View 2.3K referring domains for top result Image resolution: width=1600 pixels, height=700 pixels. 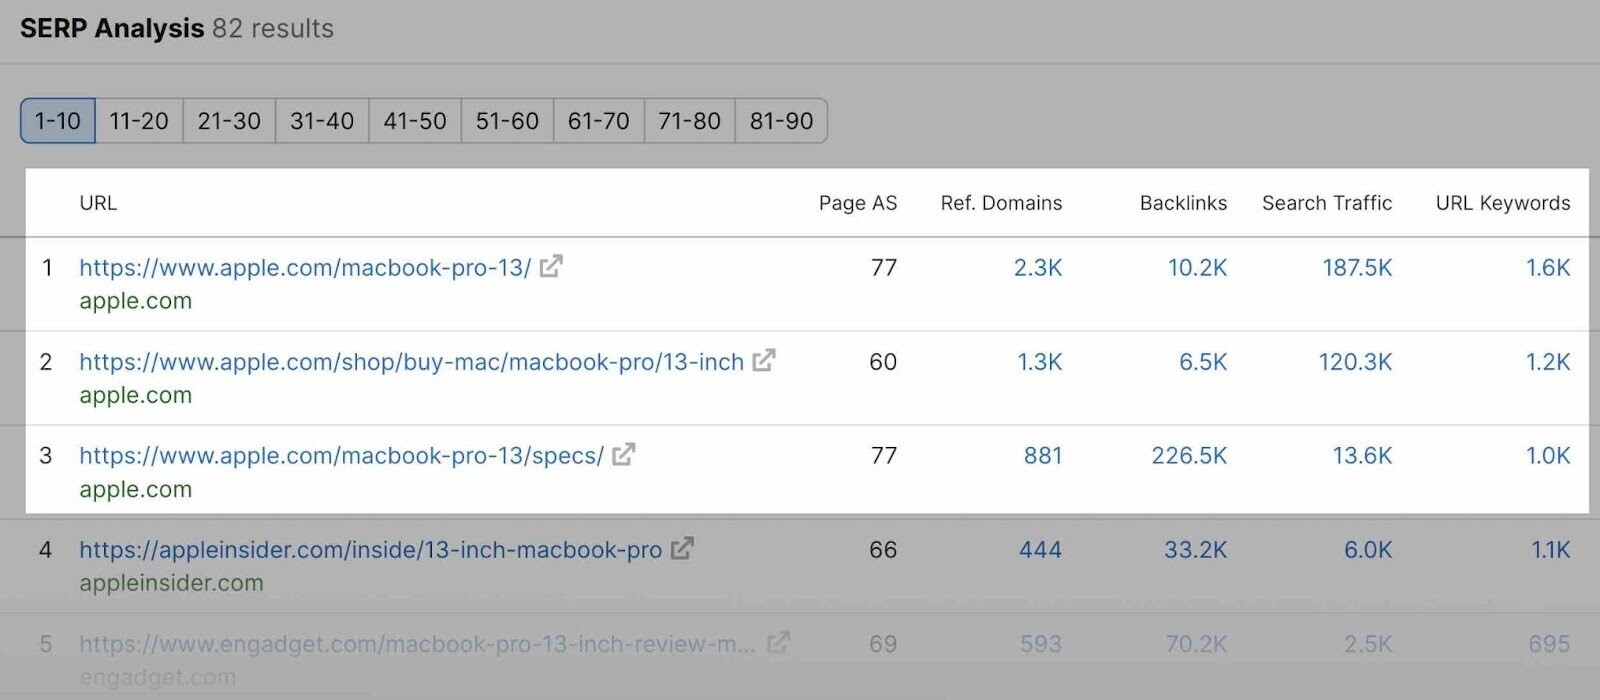[1042, 267]
